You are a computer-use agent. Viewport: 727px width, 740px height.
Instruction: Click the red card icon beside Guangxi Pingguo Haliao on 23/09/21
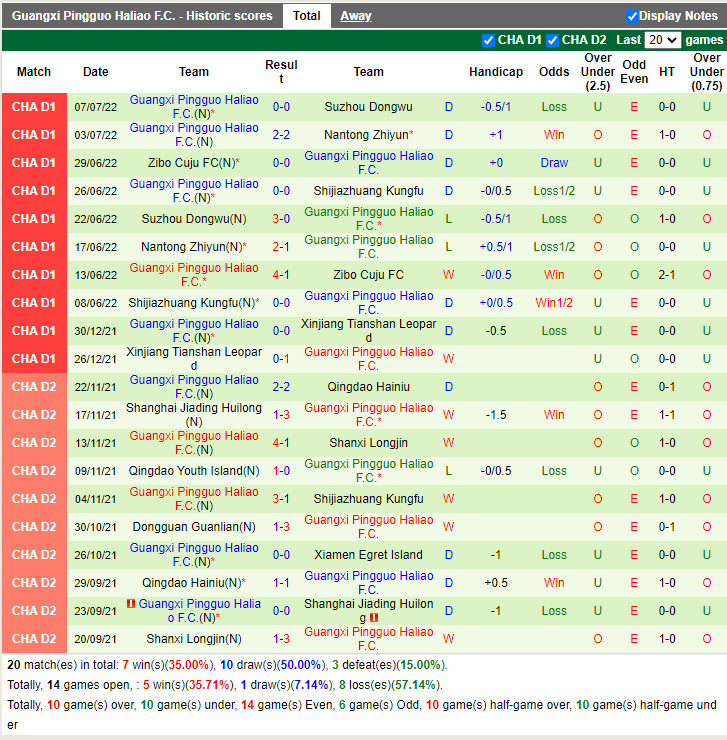pyautogui.click(x=131, y=603)
